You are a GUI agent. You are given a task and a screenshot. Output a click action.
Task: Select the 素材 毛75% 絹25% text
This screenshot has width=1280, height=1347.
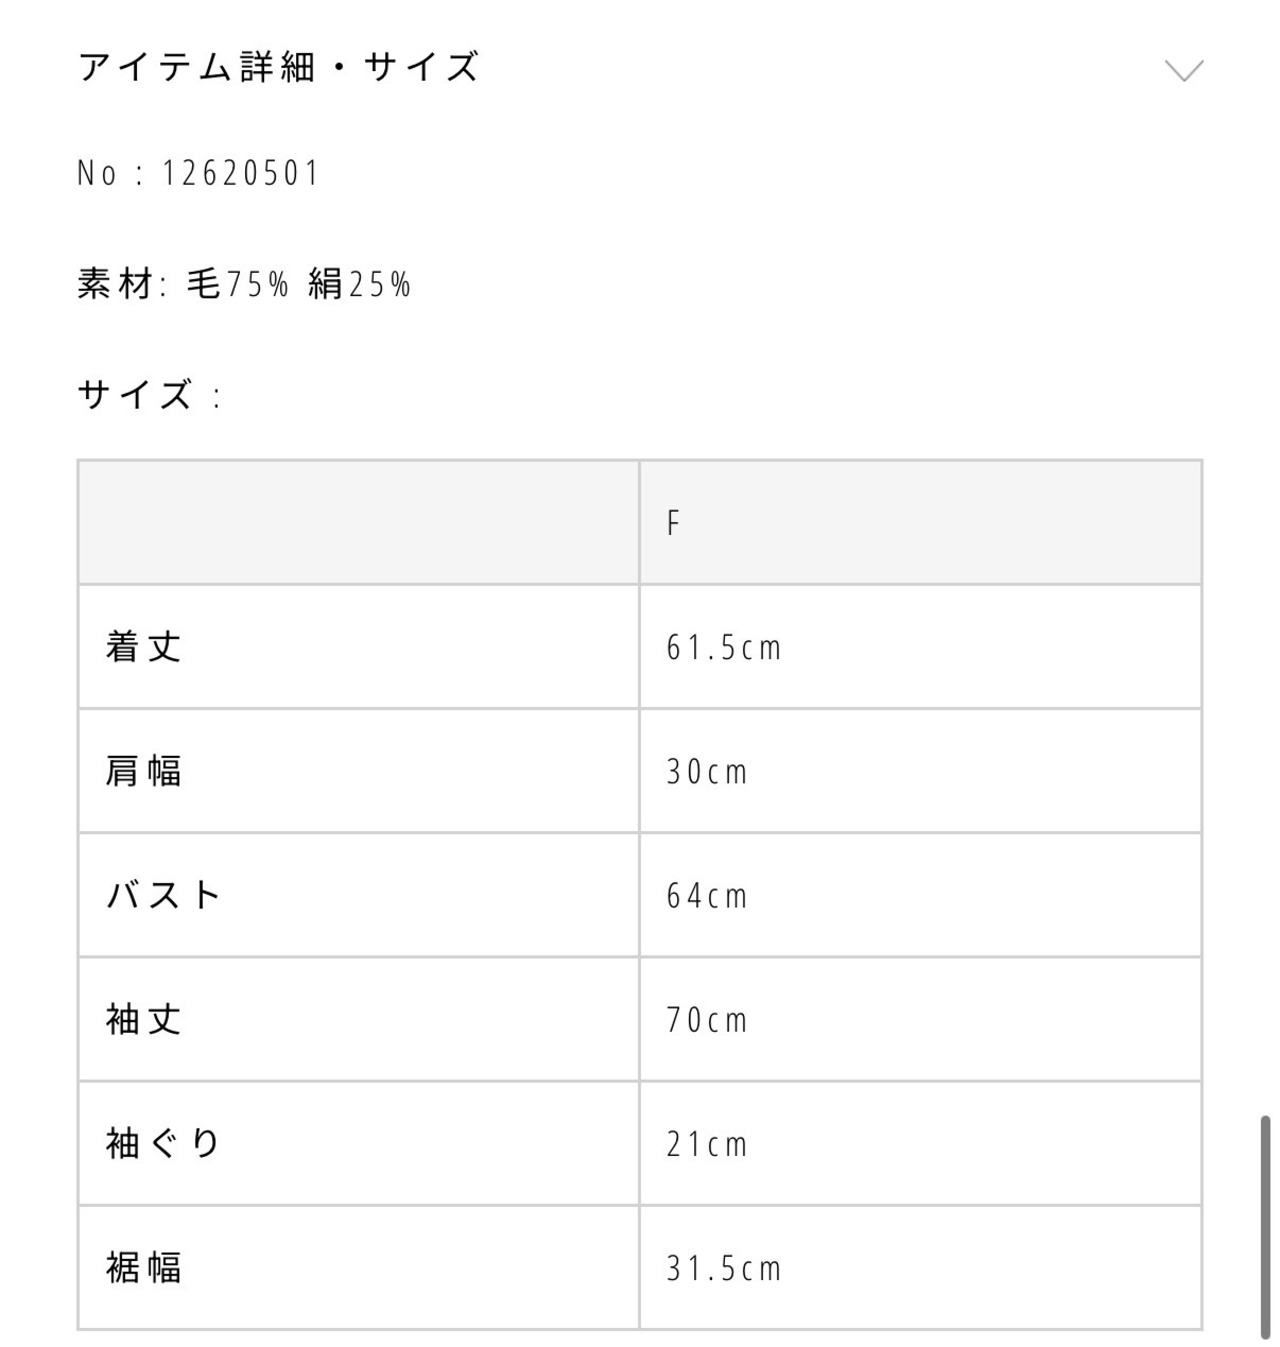245,284
